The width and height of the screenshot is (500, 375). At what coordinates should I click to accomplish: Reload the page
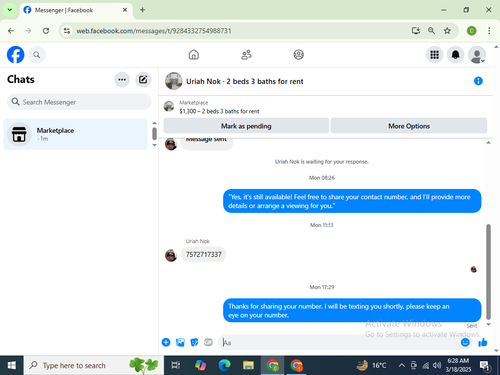pos(46,31)
